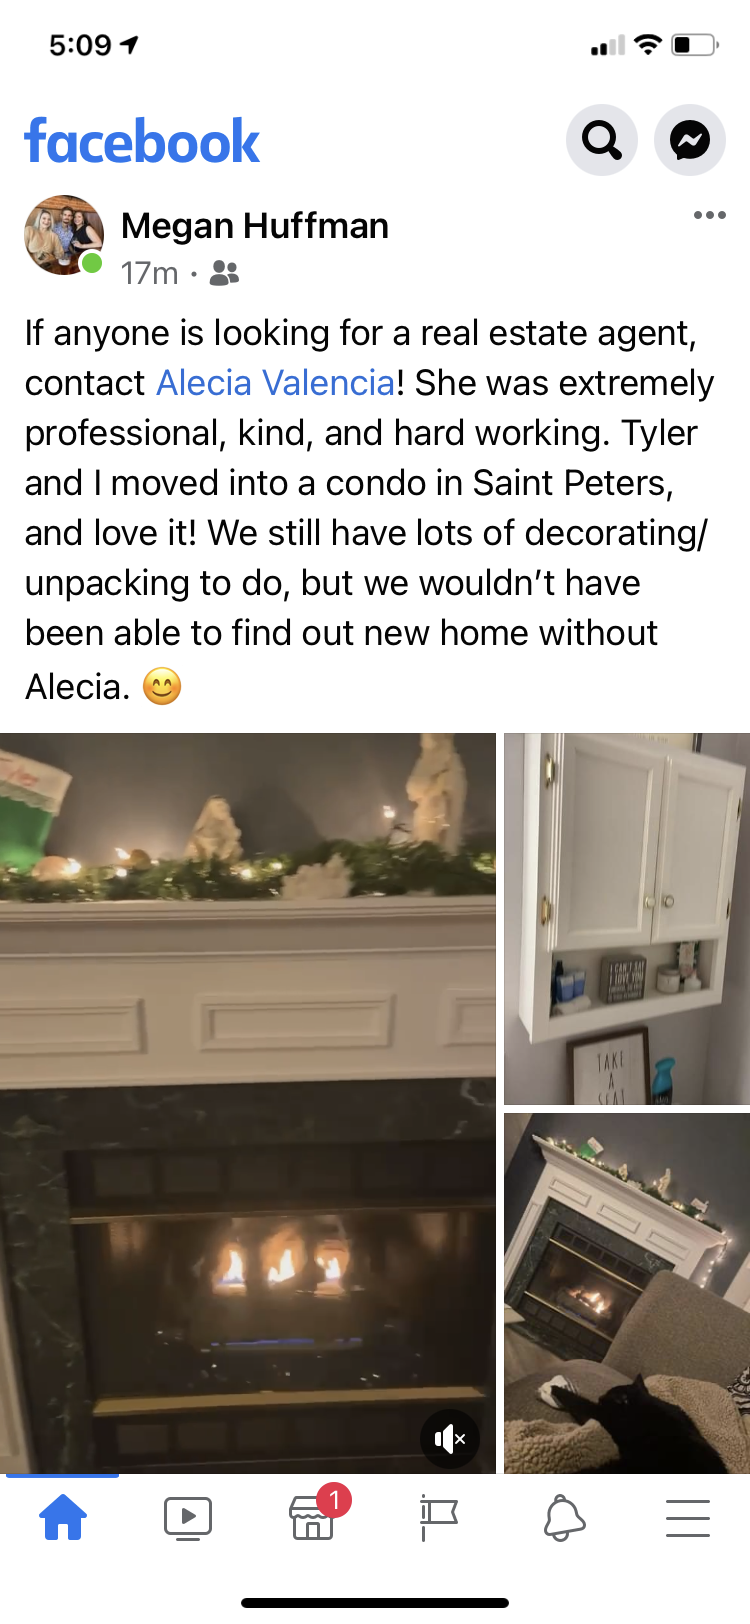Image resolution: width=750 pixels, height=1624 pixels.
Task: Tap Megan Huffman's profile picture
Action: 64,235
